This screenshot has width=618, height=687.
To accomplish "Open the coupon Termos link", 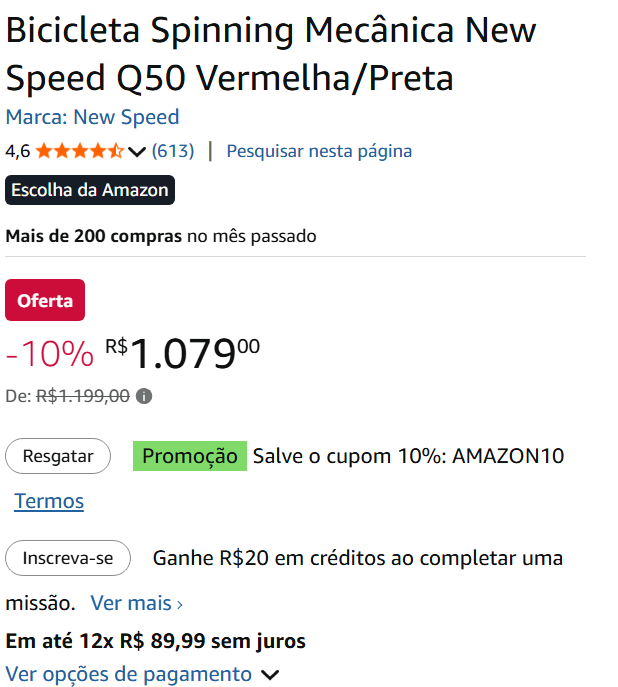I will pos(49,501).
